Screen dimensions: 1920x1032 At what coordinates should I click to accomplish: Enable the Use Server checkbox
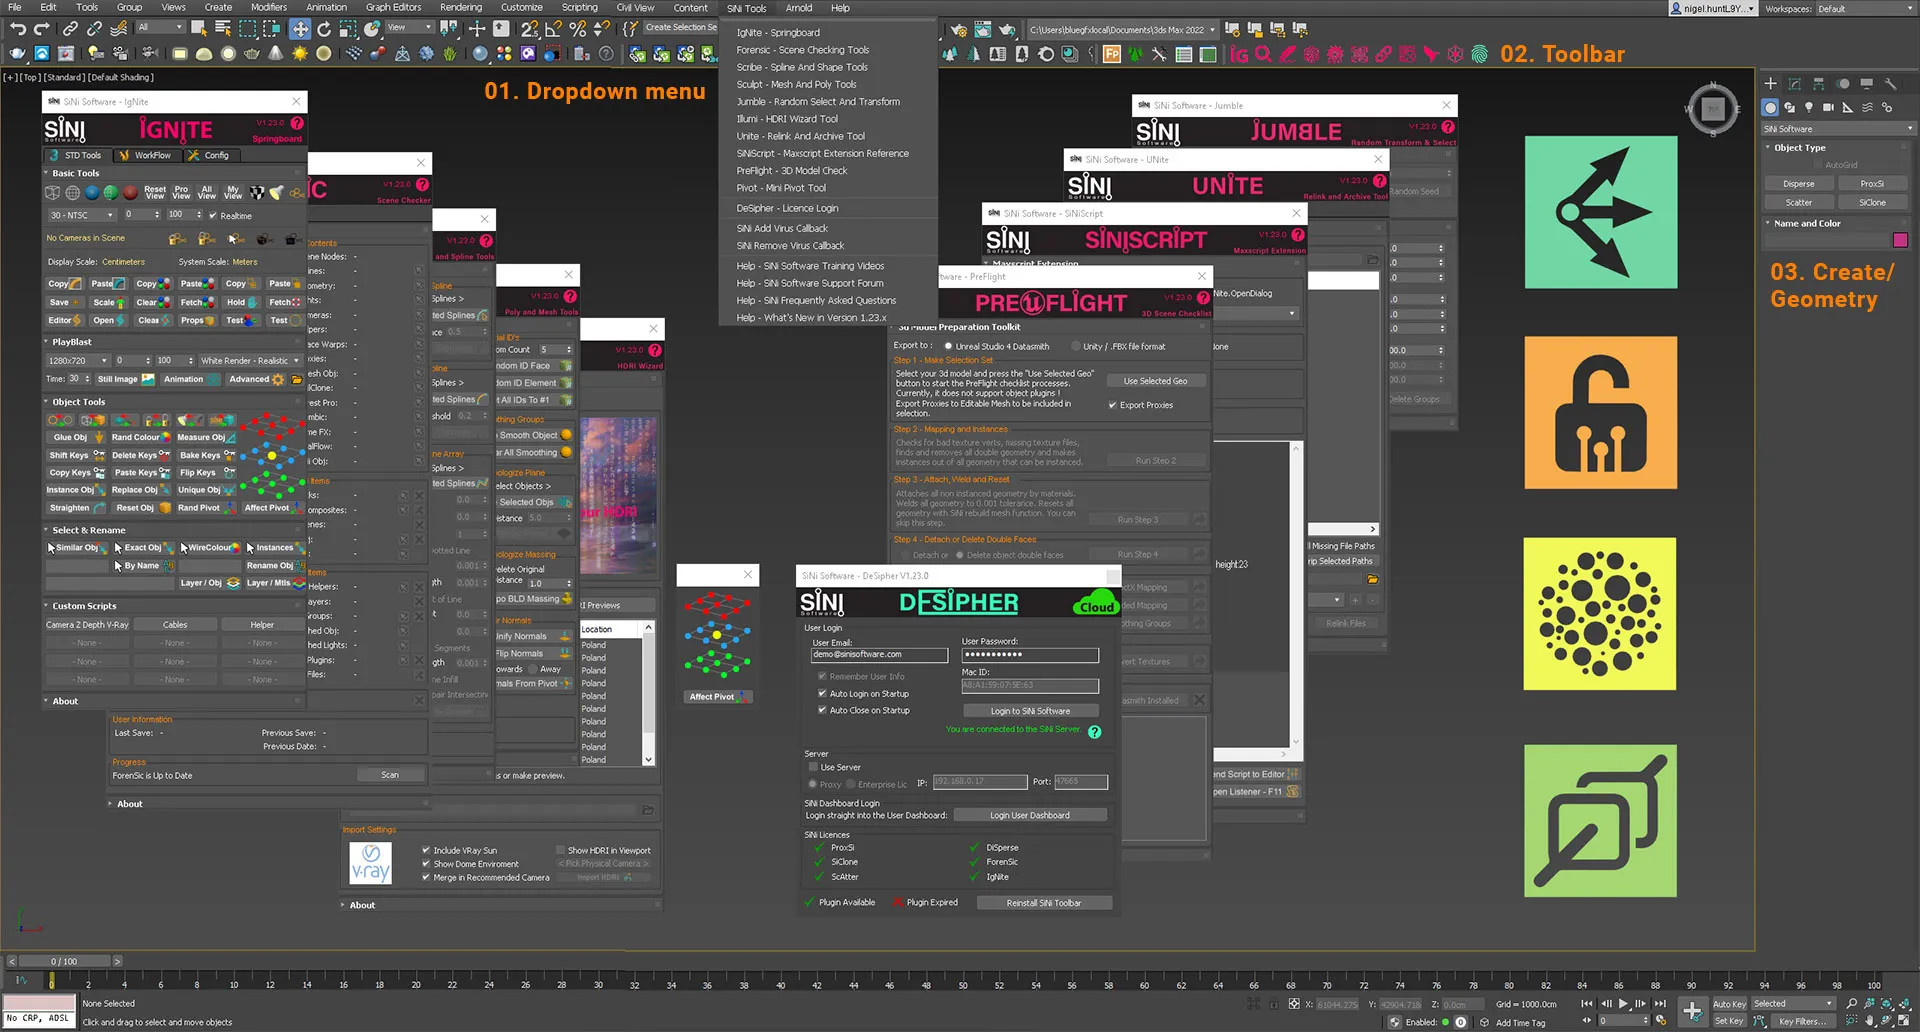tap(814, 767)
